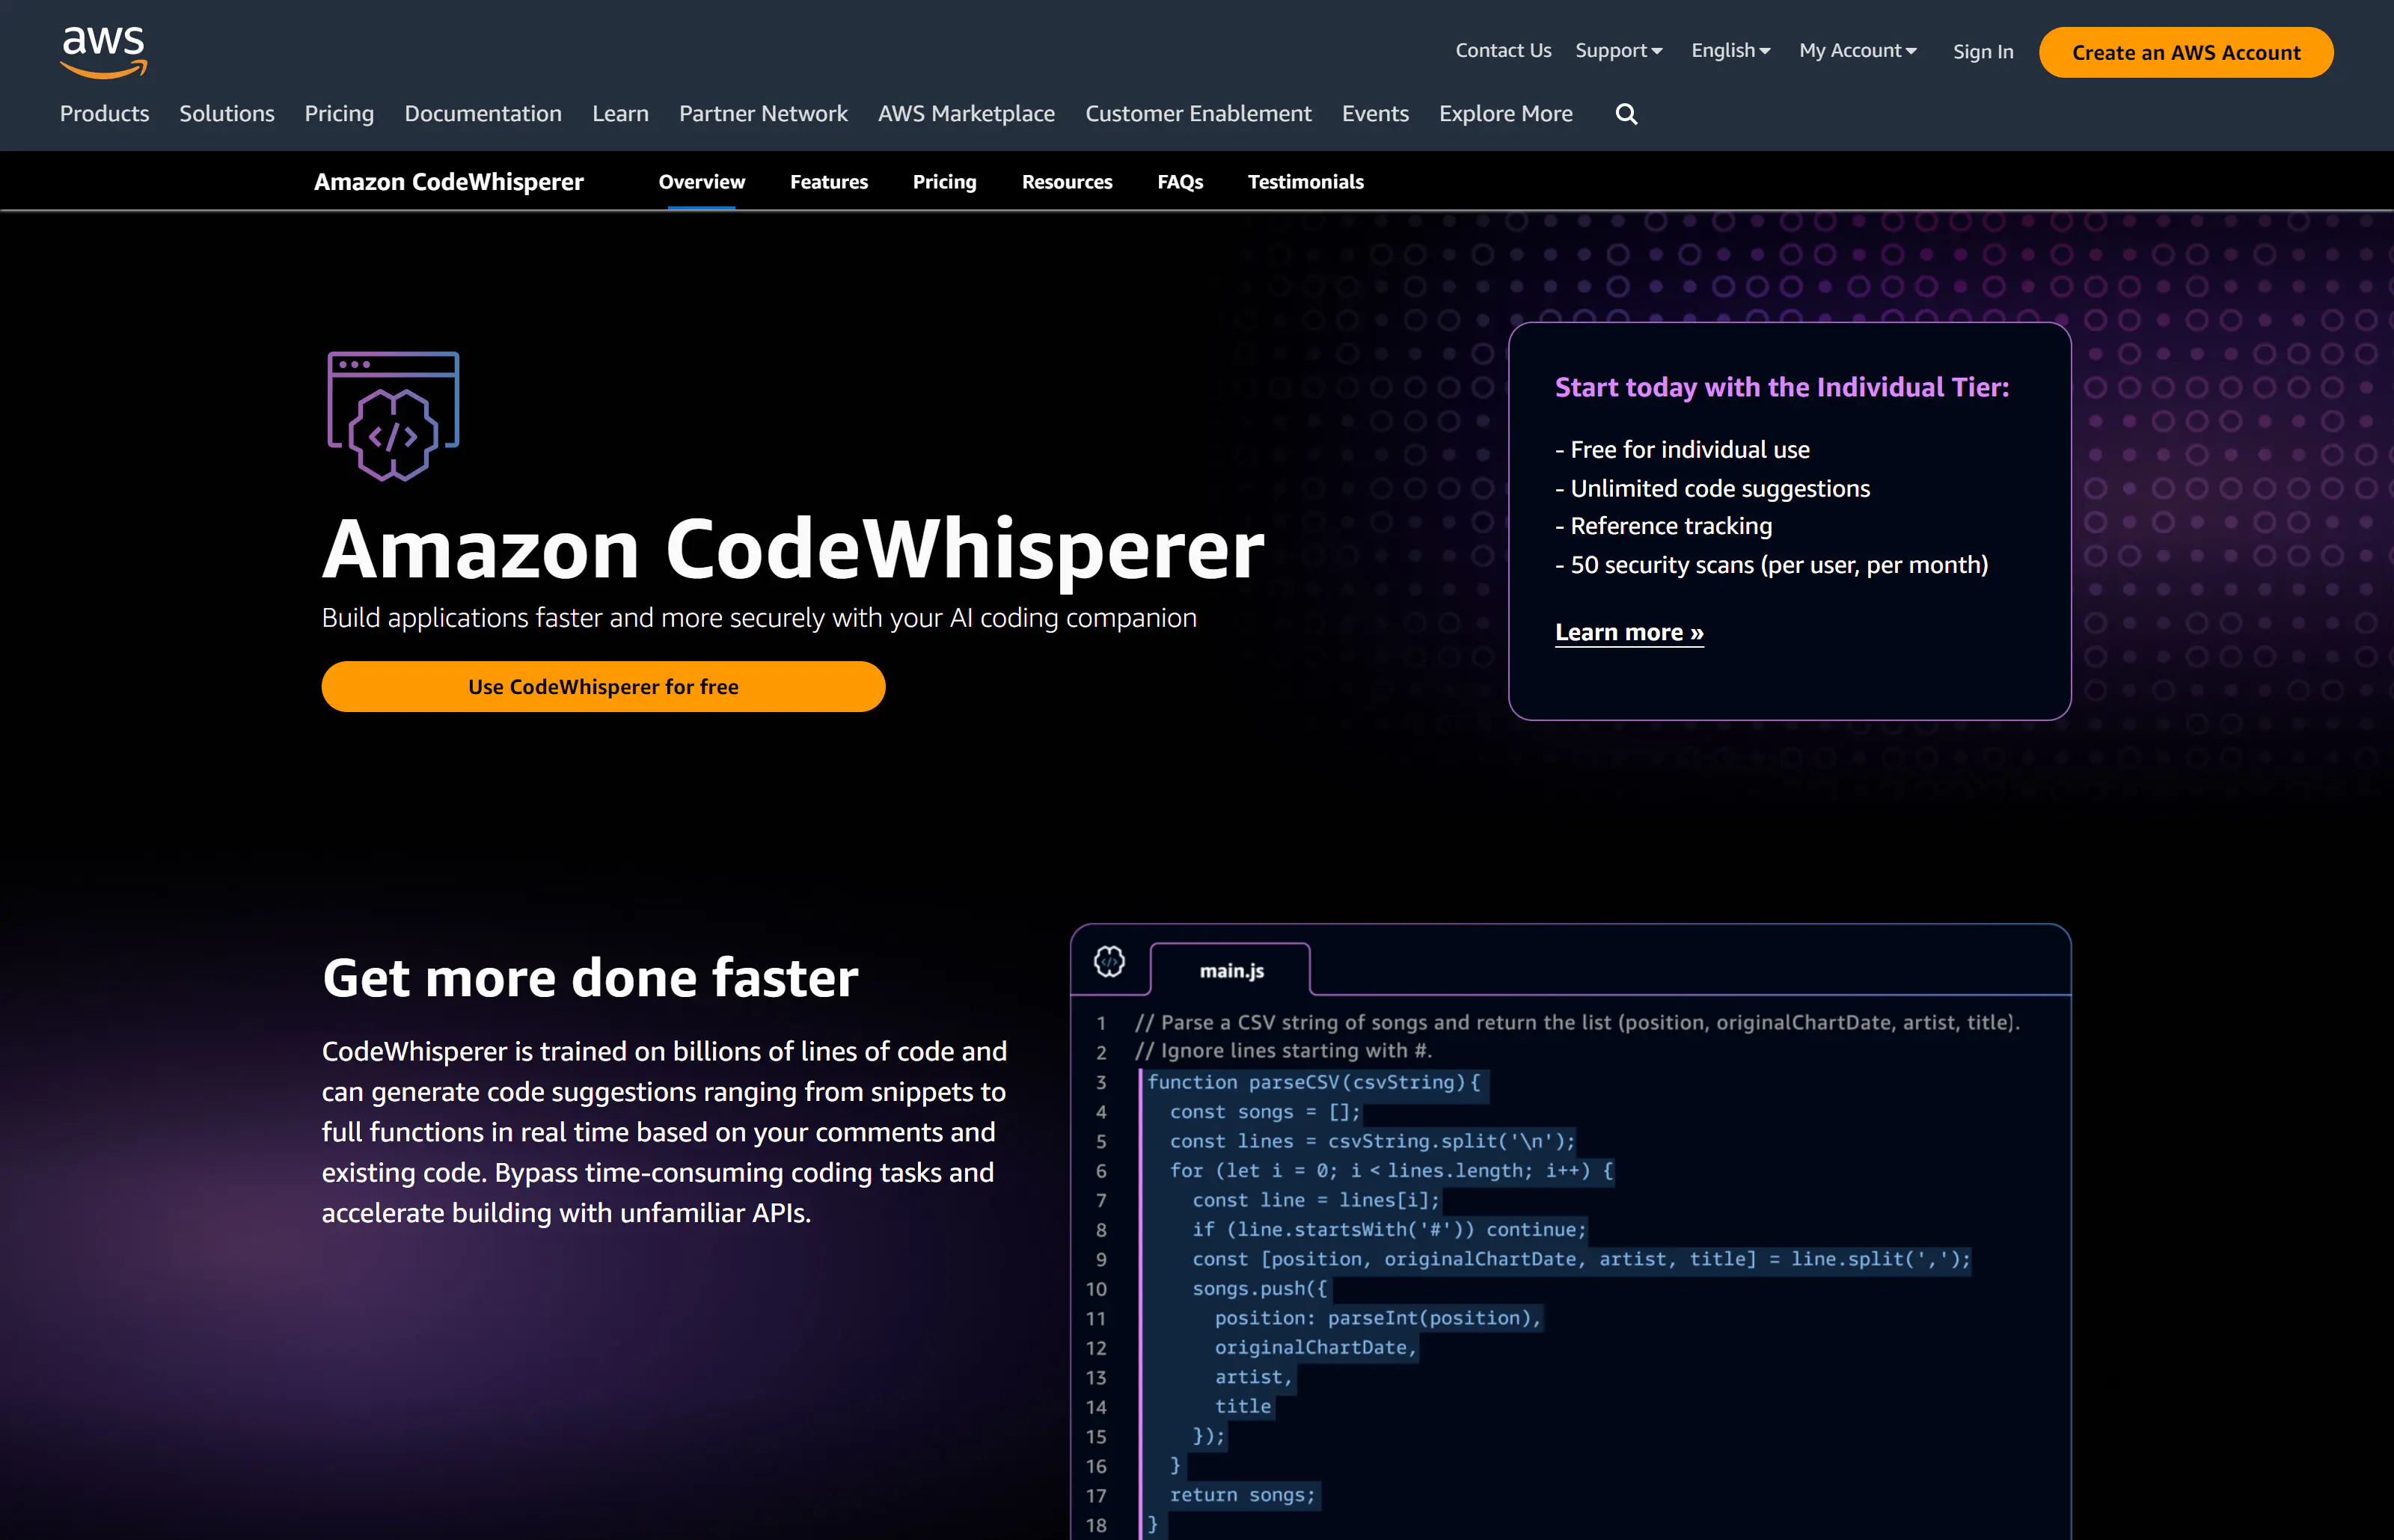This screenshot has height=1540, width=2394.
Task: Click 'Start today with the Individual Tier:' heading
Action: tap(1781, 387)
